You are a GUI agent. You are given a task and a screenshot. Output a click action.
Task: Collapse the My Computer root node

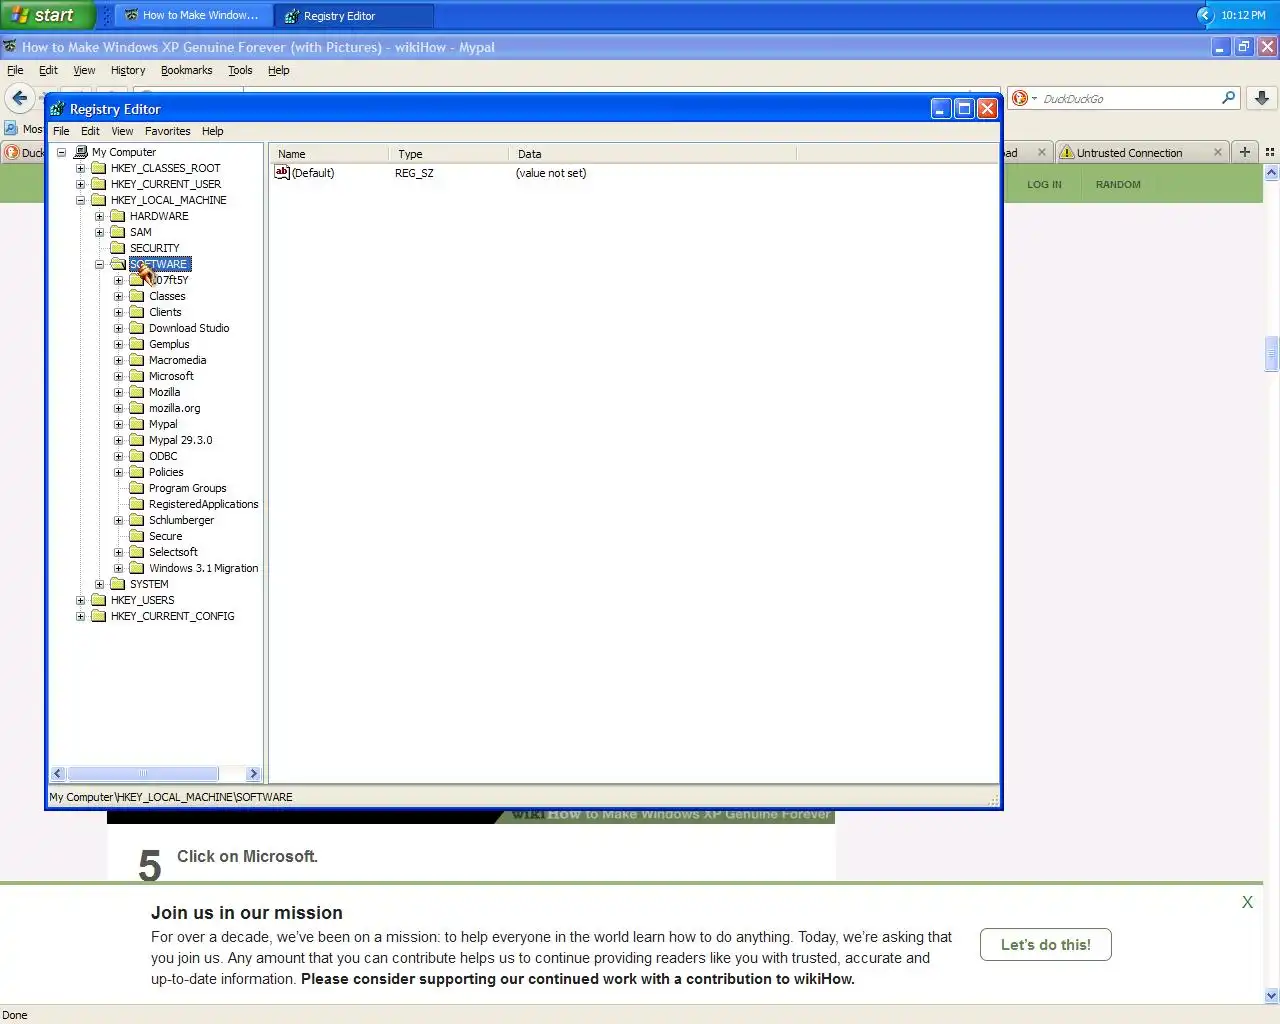[61, 152]
